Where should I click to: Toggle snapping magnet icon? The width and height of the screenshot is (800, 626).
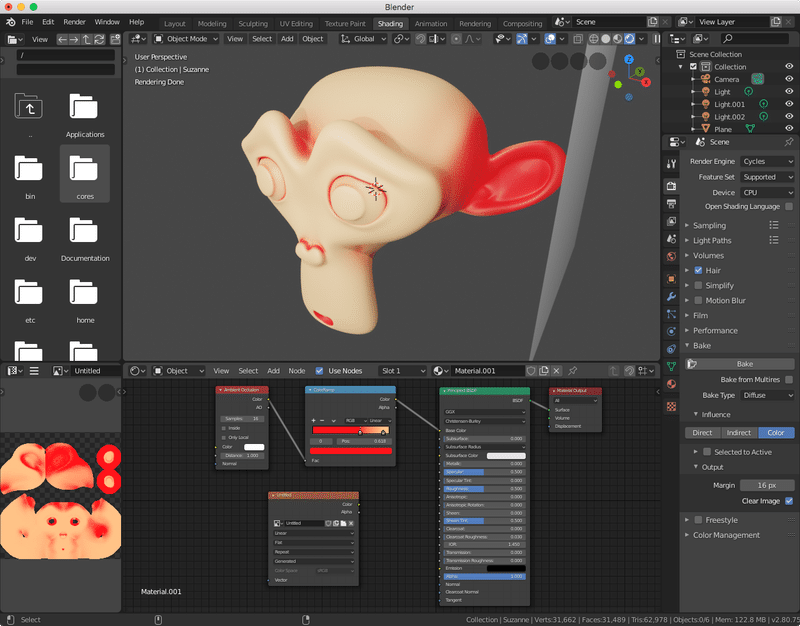click(x=420, y=39)
